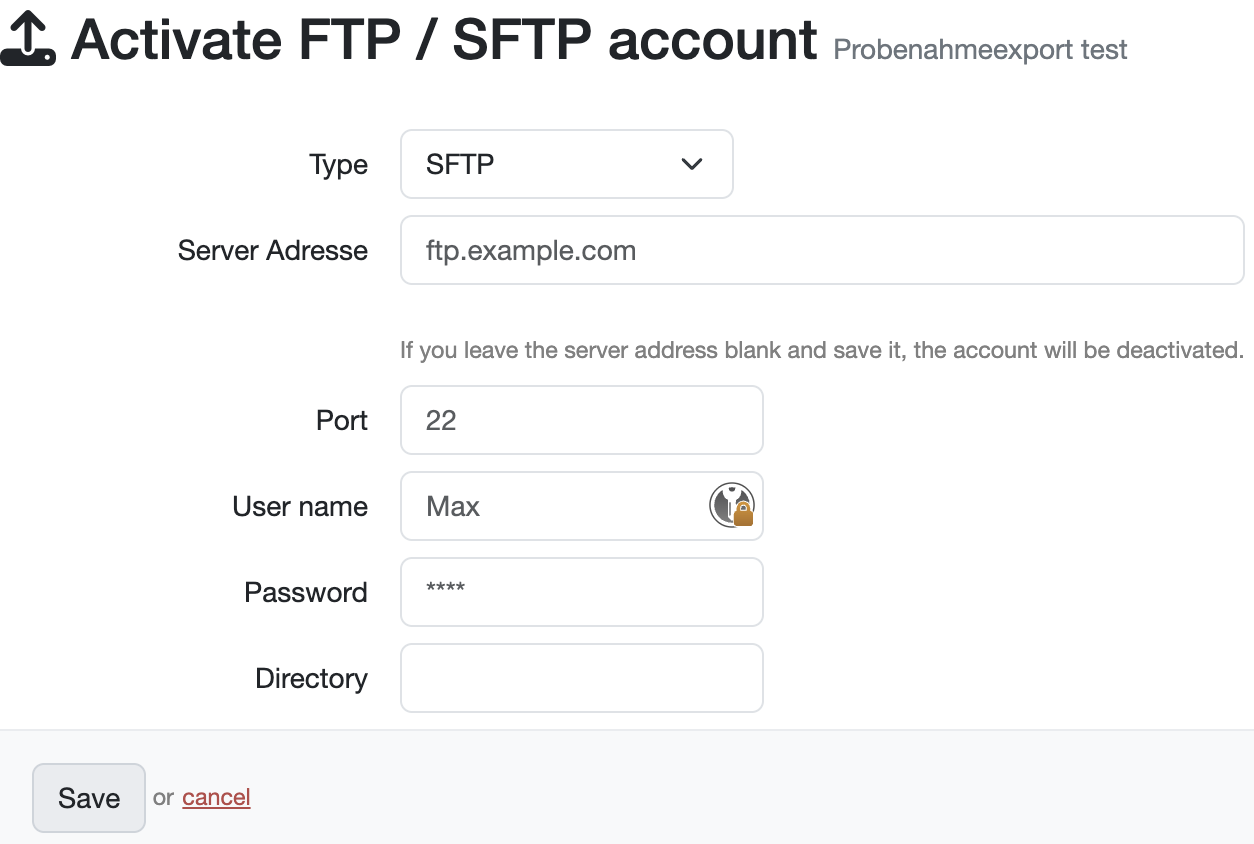Click the server address blank hint text
1254x844 pixels.
(x=821, y=350)
